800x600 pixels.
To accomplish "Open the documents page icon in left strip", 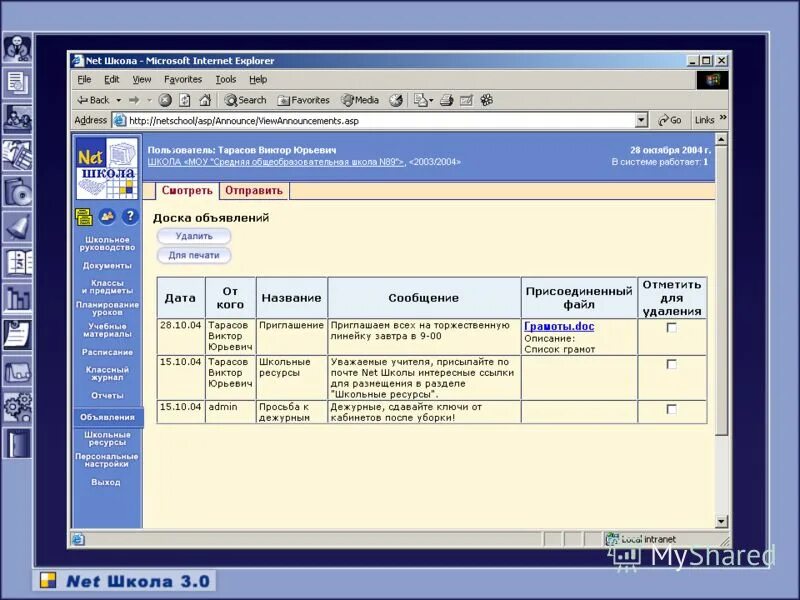I will [x=17, y=83].
